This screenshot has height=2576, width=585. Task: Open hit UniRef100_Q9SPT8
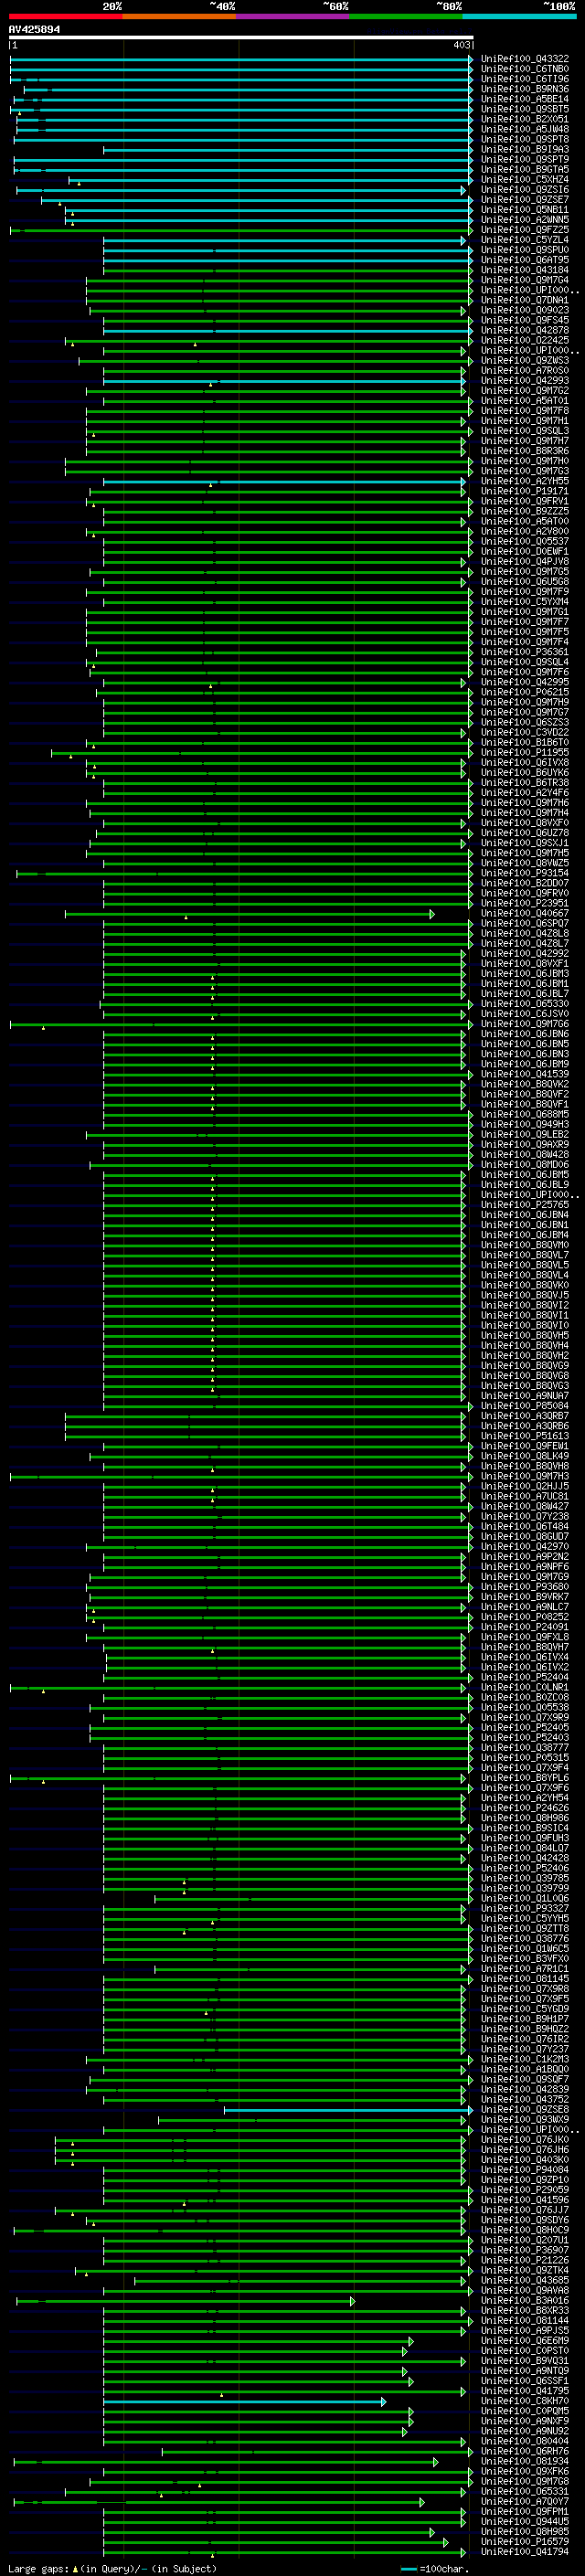(524, 139)
